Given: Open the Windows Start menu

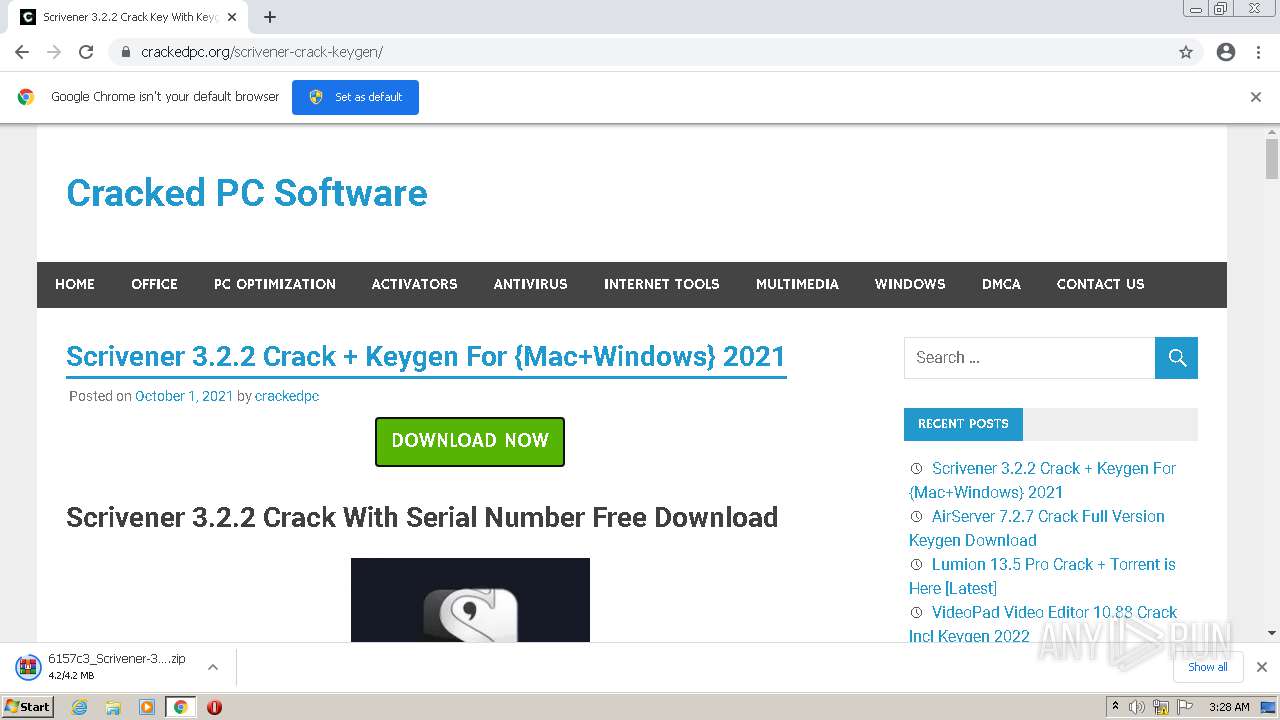Looking at the screenshot, I should tap(27, 707).
